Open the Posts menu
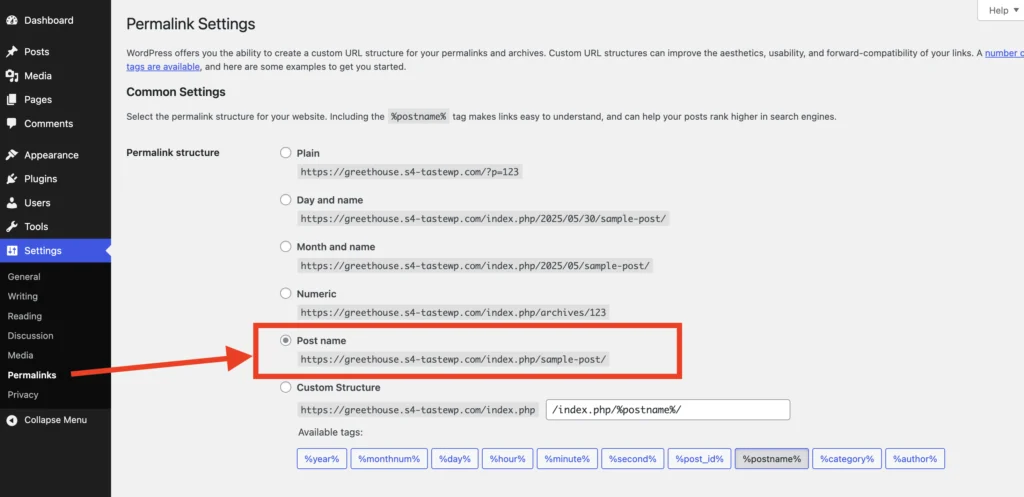This screenshot has width=1024, height=497. 37,52
